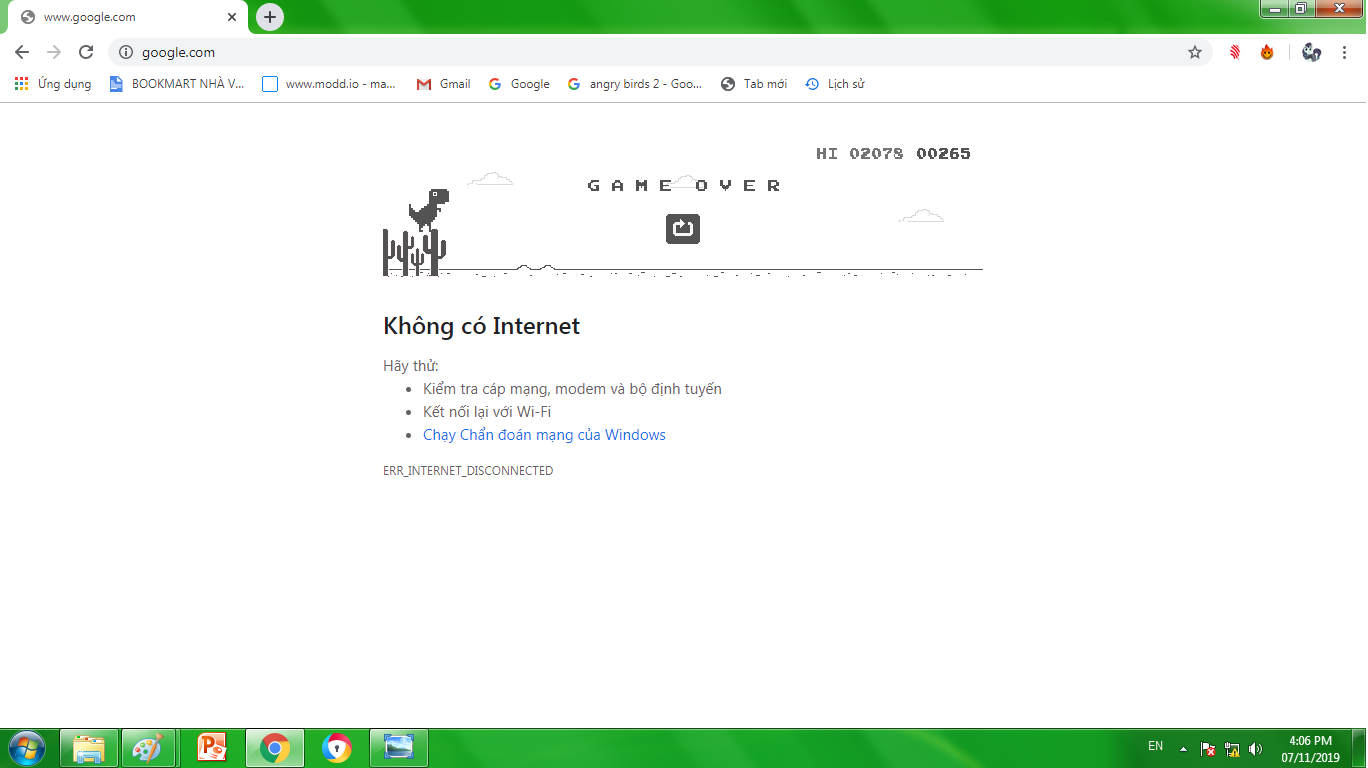Click the Kết nối lại với Wi-Fi suggestion
The image size is (1368, 768).
pyautogui.click(x=487, y=412)
